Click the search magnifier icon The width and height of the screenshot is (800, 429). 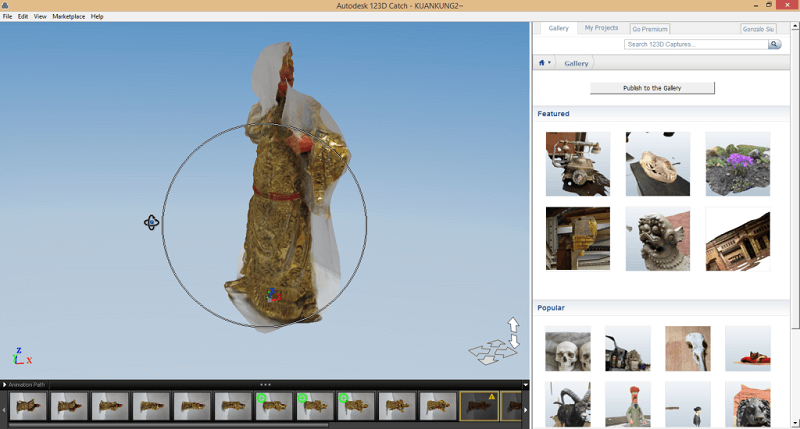(774, 44)
